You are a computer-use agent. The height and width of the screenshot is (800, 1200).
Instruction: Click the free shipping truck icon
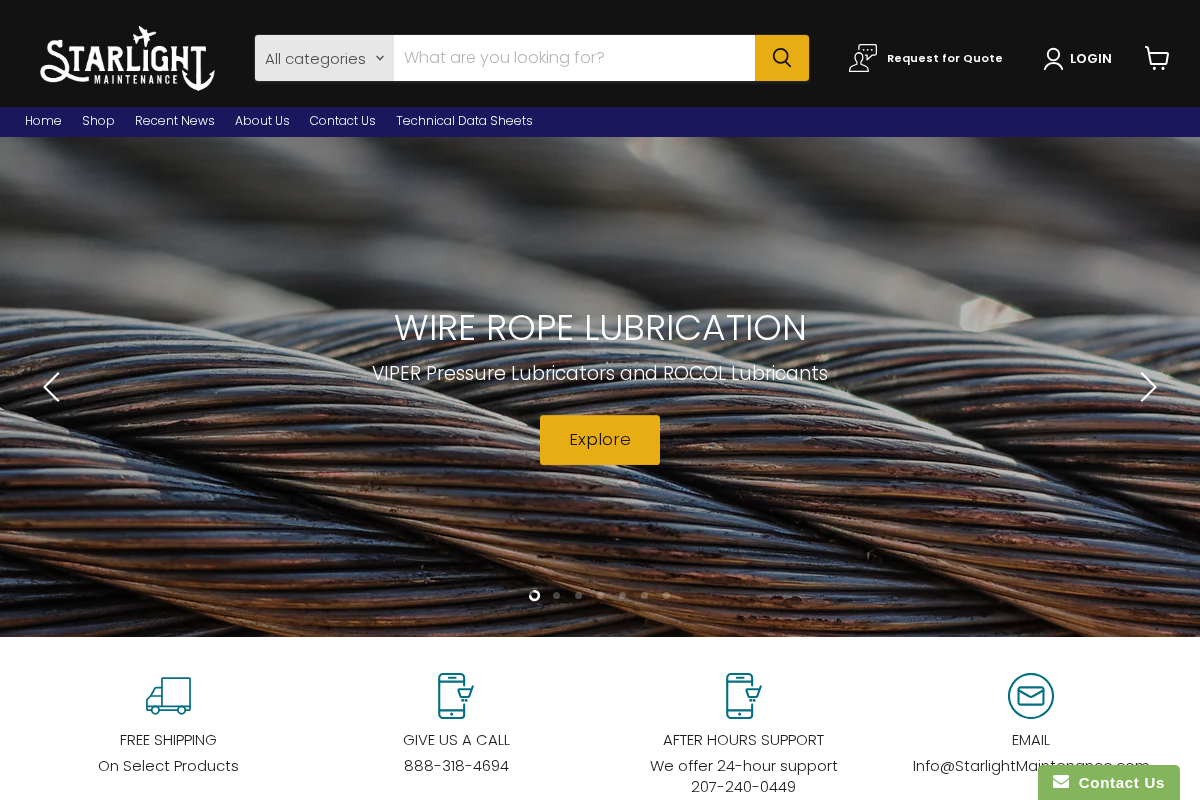[168, 695]
